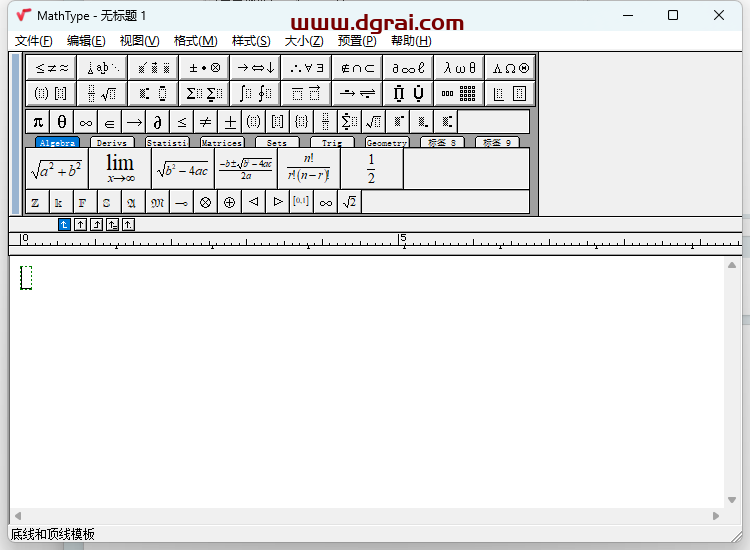Insert the sqrt(a²+b²) expression
This screenshot has width=750, height=550.
pyautogui.click(x=57, y=169)
